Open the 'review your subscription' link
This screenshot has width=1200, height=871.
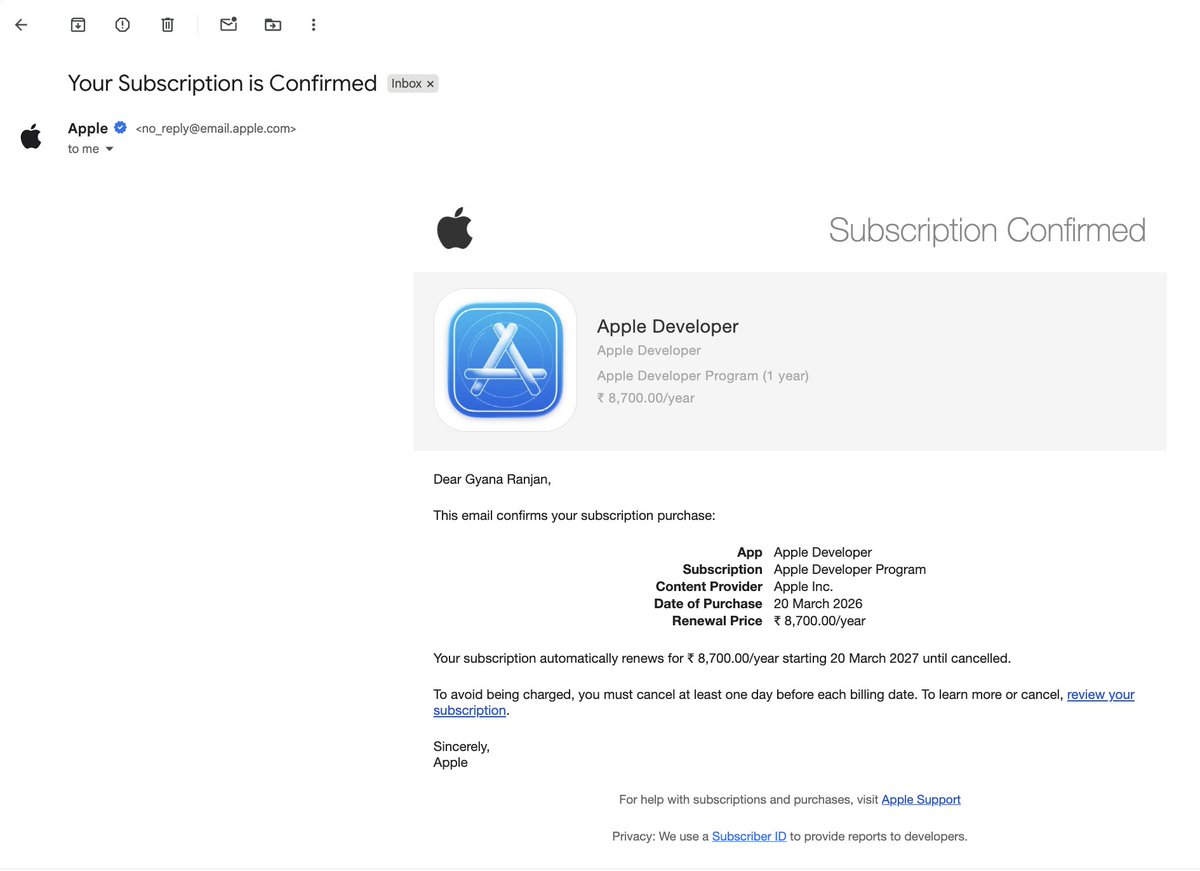click(x=784, y=702)
